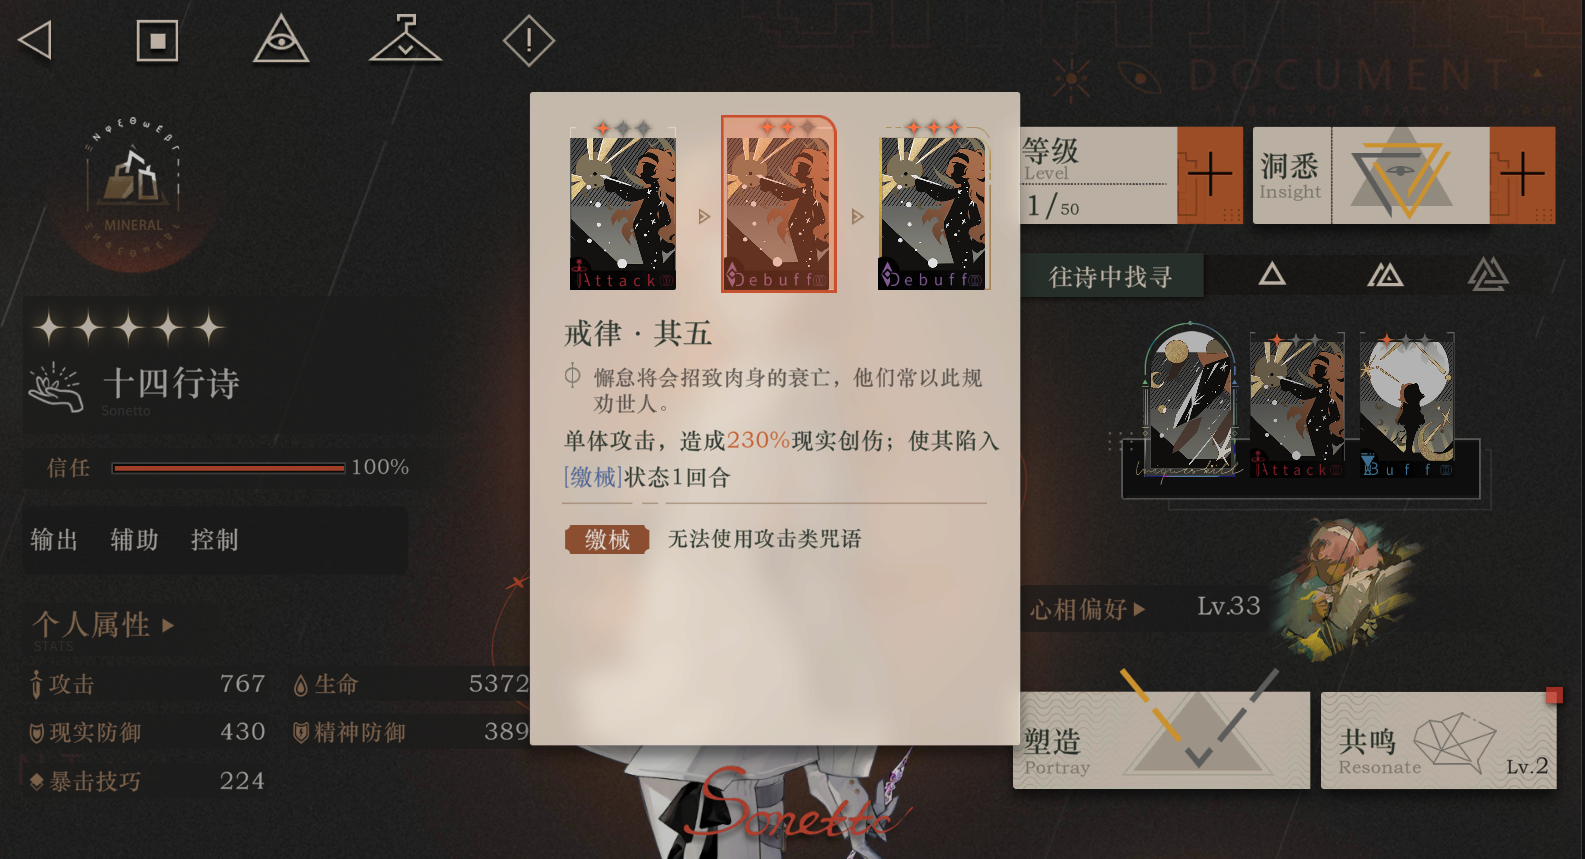Toggle the eye-in-triangle view icon
Screen dimensions: 1585x859
pyautogui.click(x=281, y=40)
